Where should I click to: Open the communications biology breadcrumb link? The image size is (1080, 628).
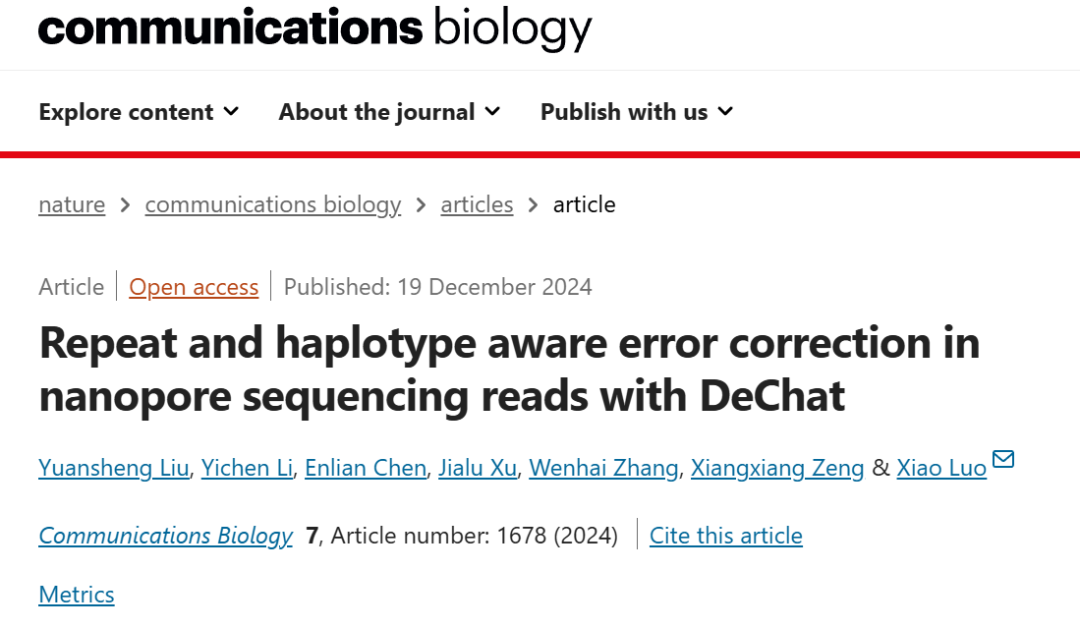pyautogui.click(x=273, y=205)
